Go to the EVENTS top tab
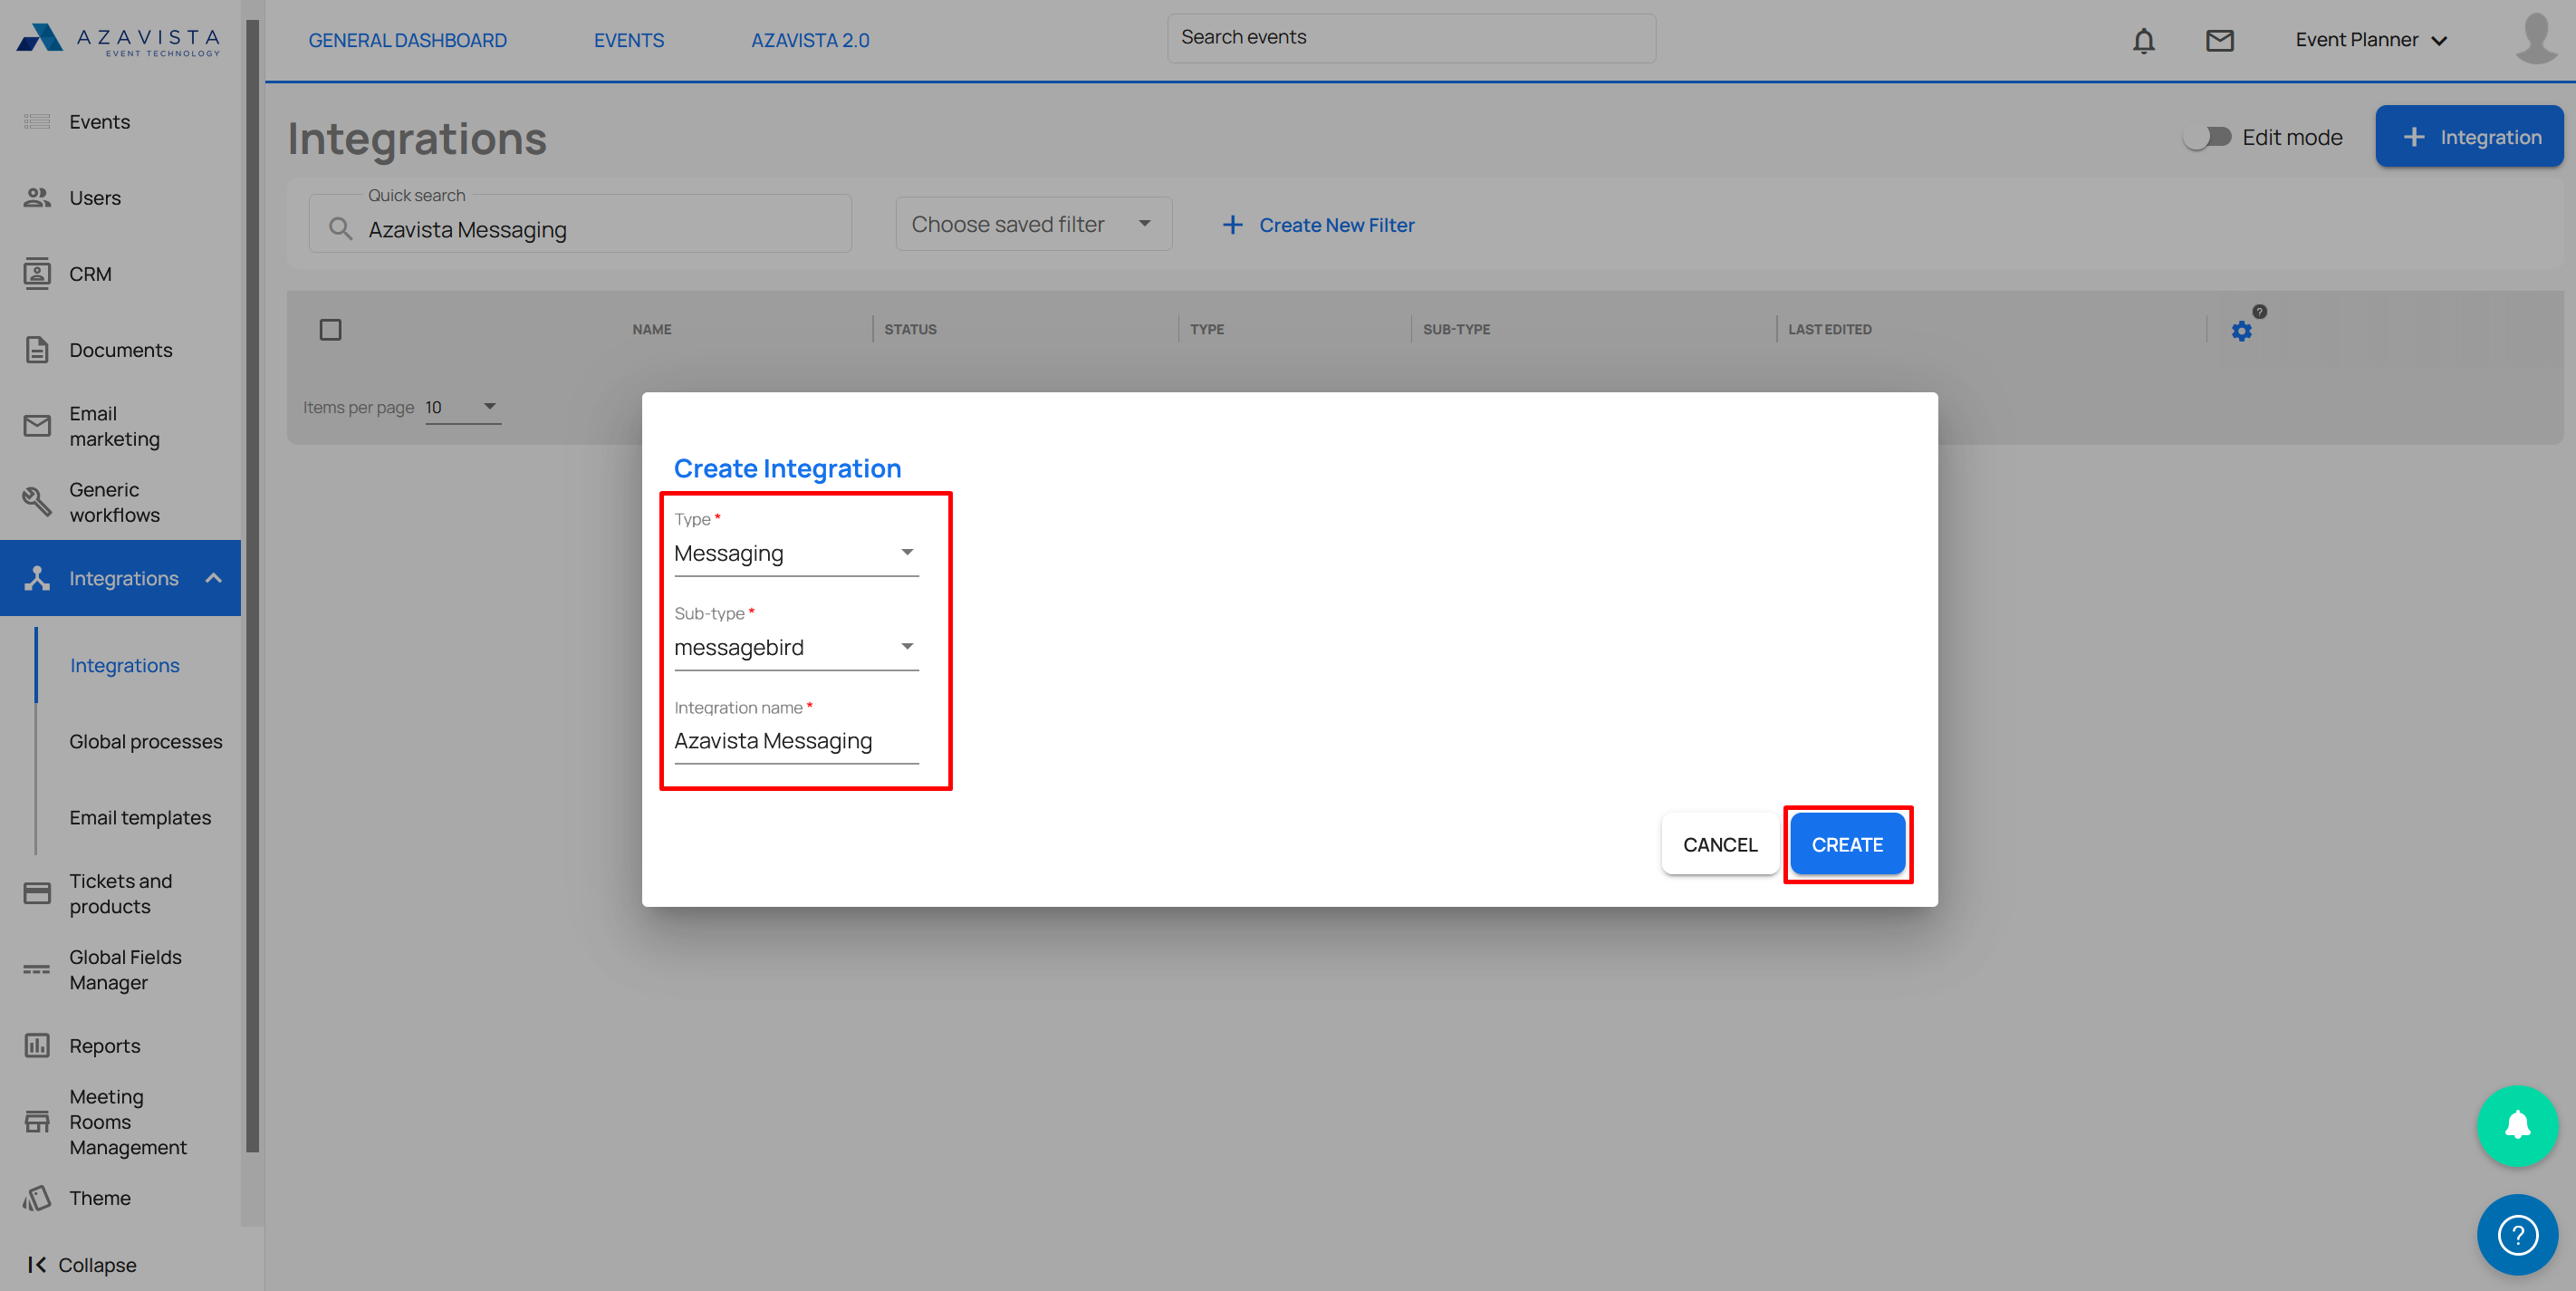2576x1291 pixels. coord(628,40)
